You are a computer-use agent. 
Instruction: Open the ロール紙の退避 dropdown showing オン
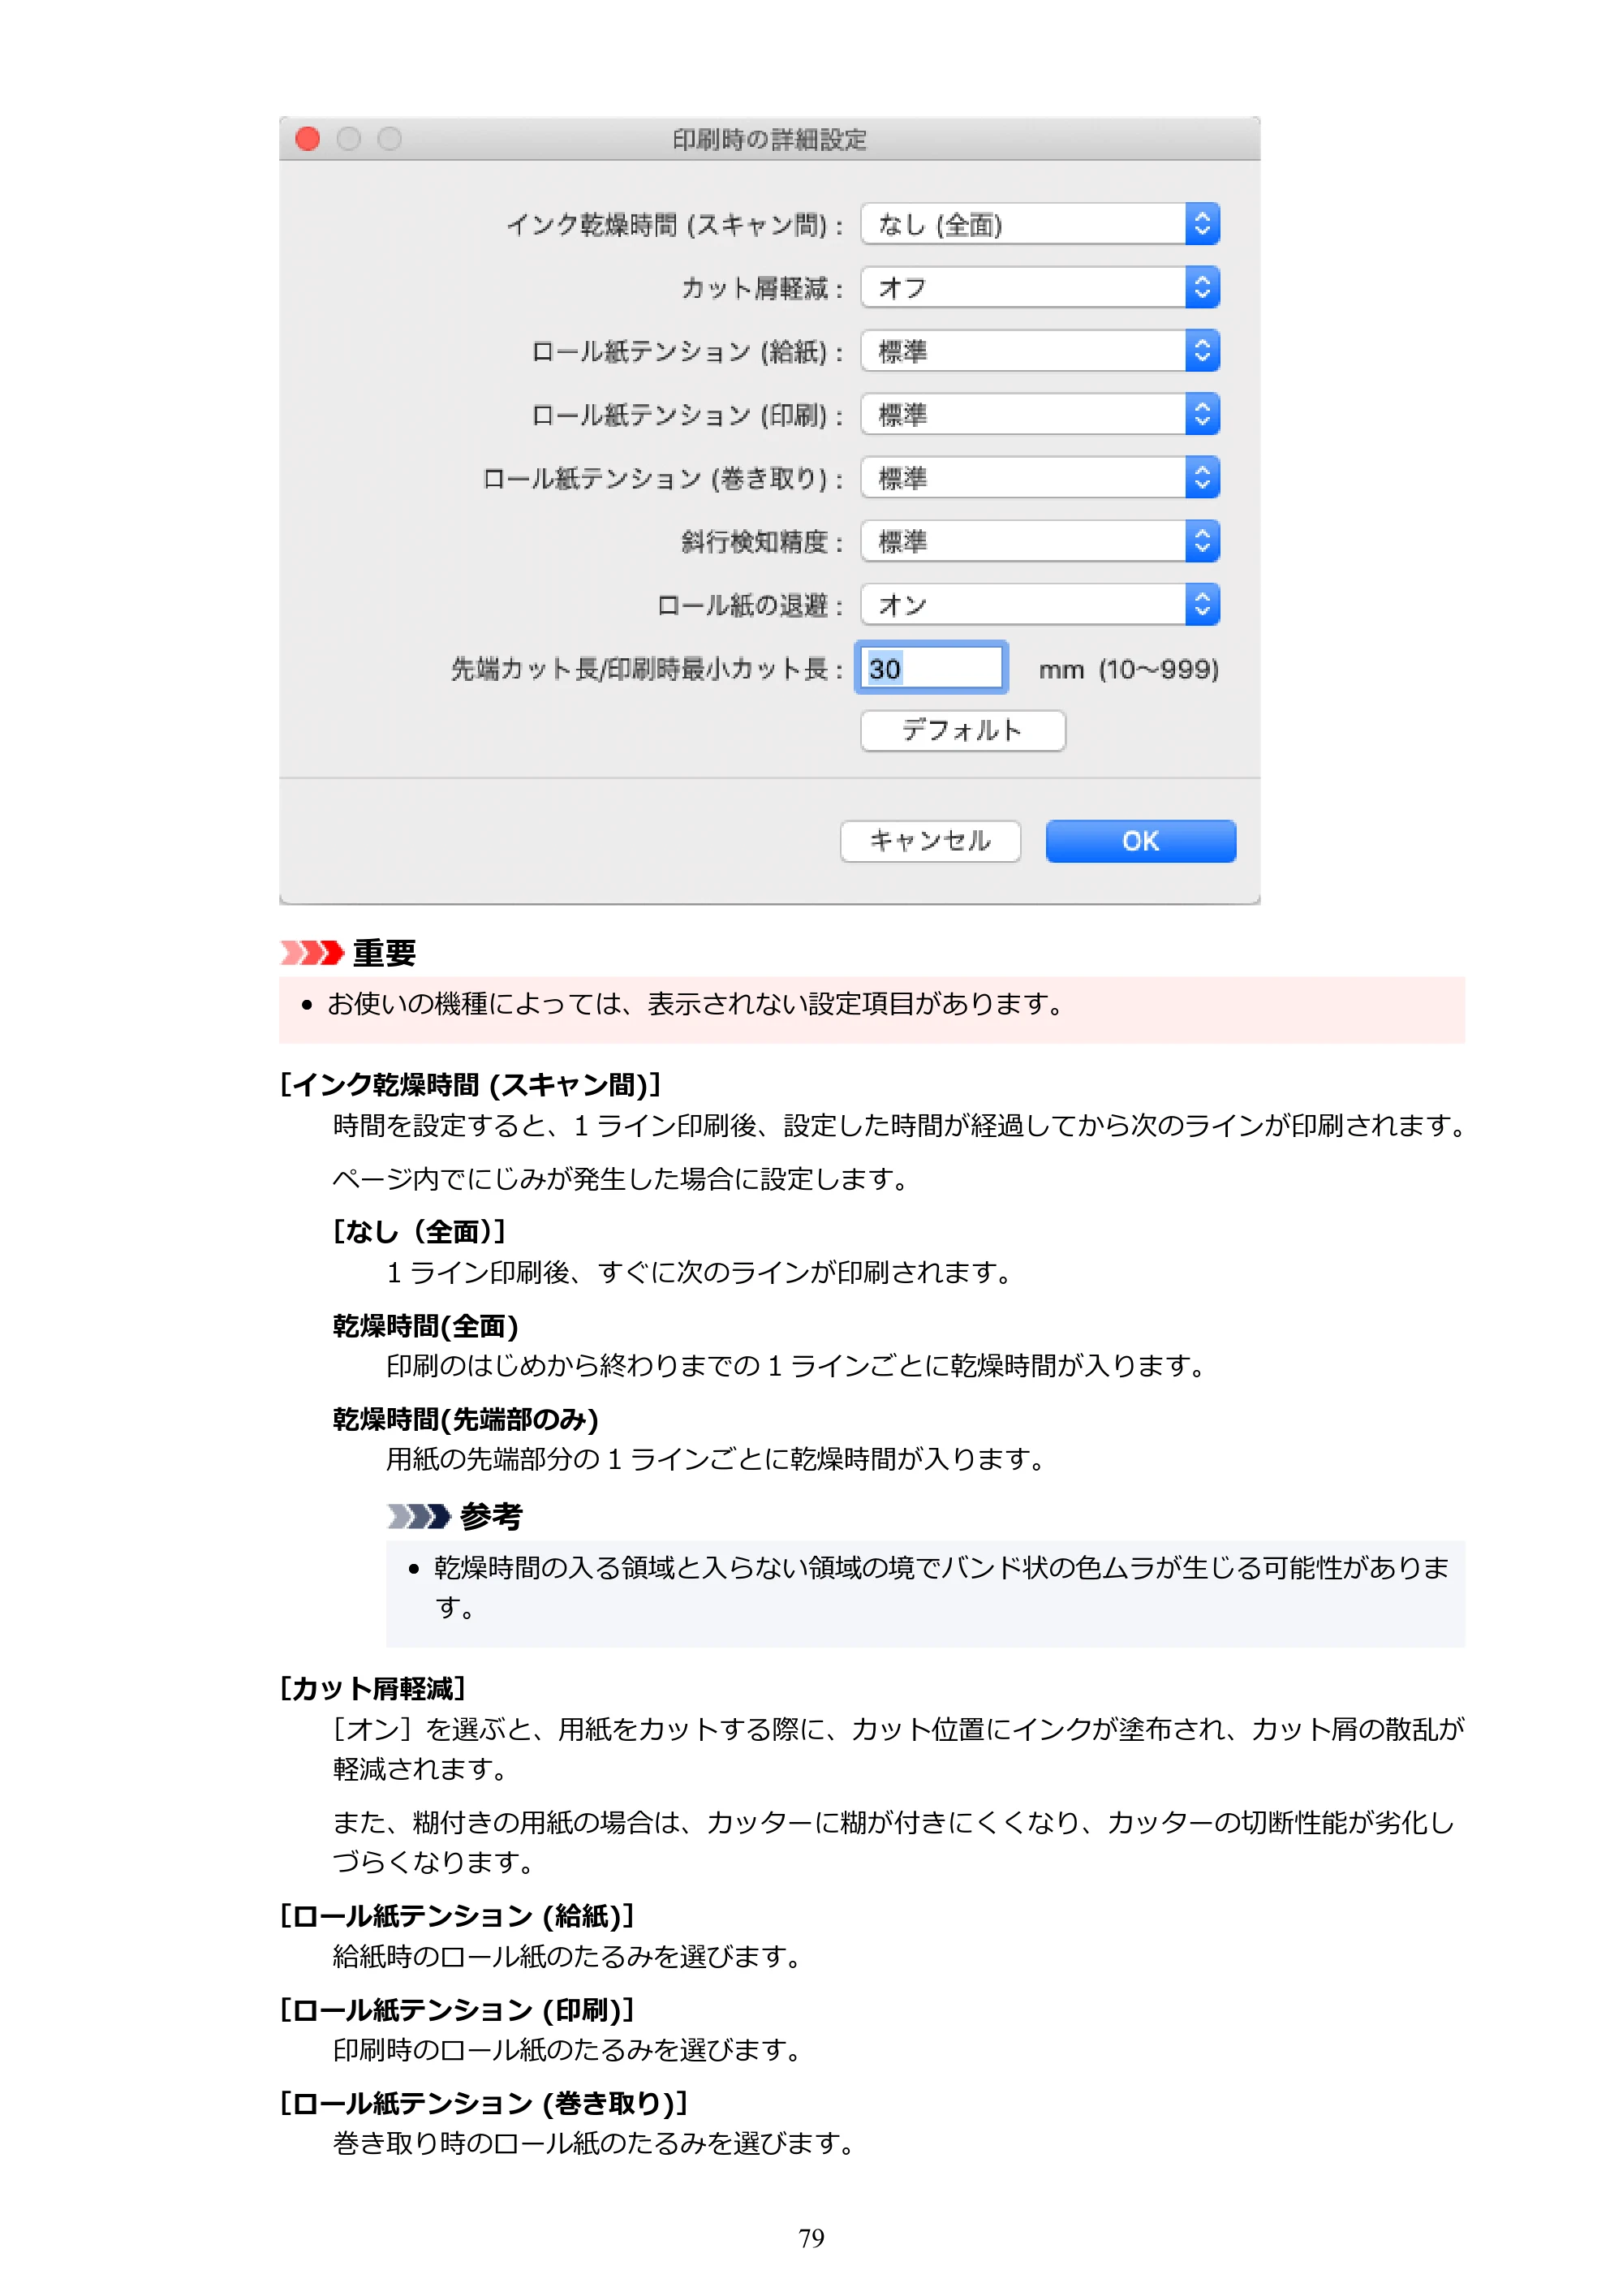click(x=1039, y=605)
